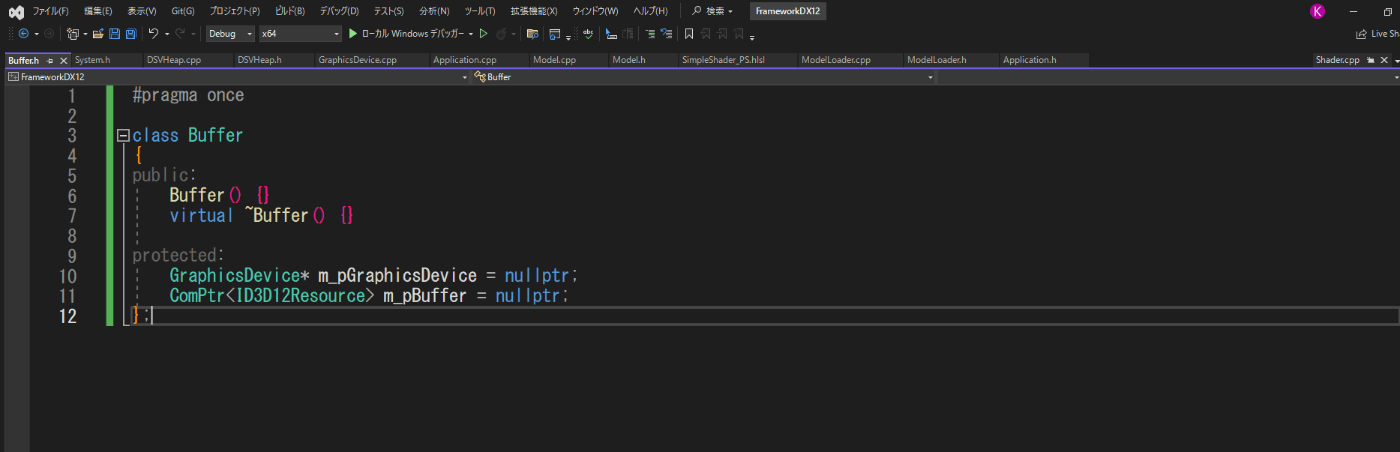Open the 編集(E) menu
This screenshot has width=1400, height=452.
tap(98, 11)
